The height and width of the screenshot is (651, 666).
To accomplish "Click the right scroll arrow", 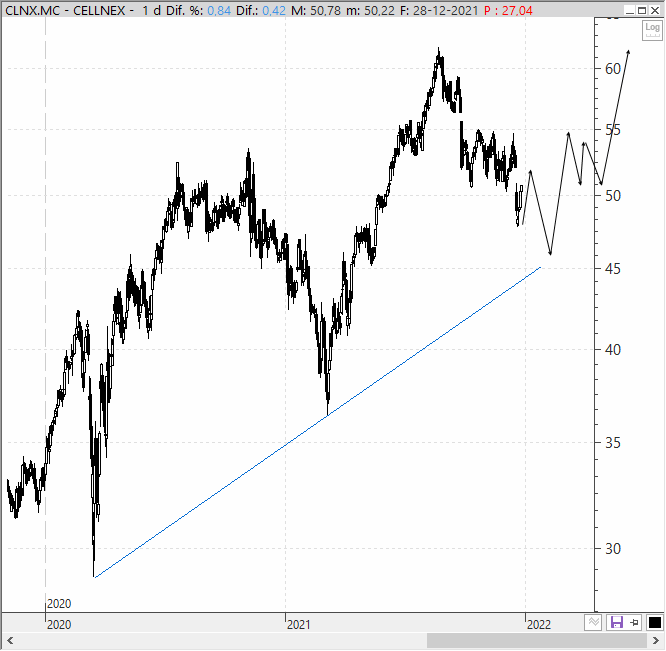I will click(656, 640).
